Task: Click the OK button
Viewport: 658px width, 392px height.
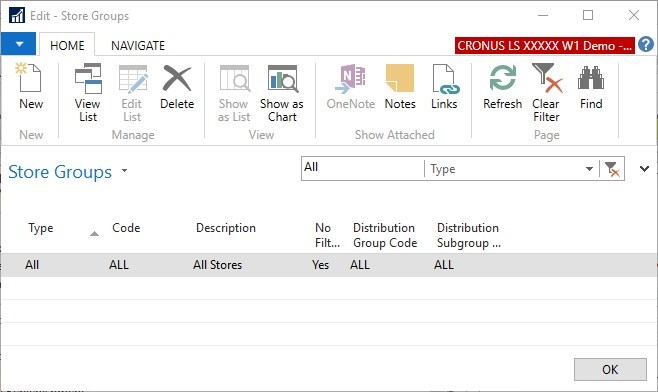Action: pyautogui.click(x=610, y=369)
